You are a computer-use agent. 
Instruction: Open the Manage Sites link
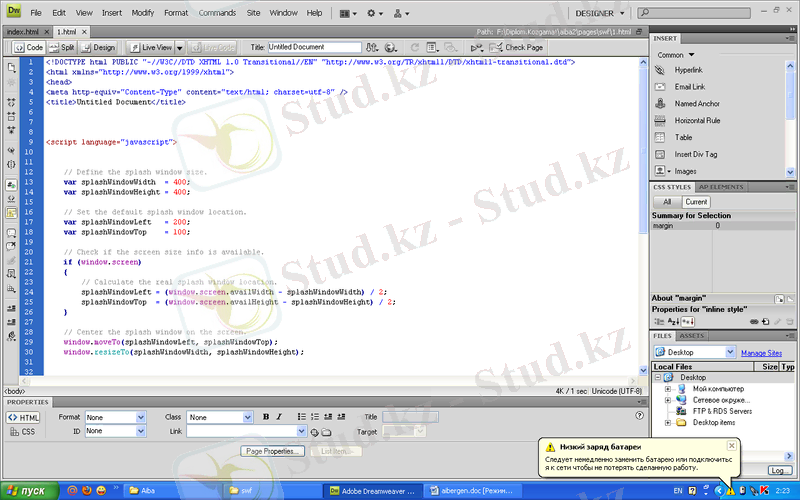click(761, 353)
